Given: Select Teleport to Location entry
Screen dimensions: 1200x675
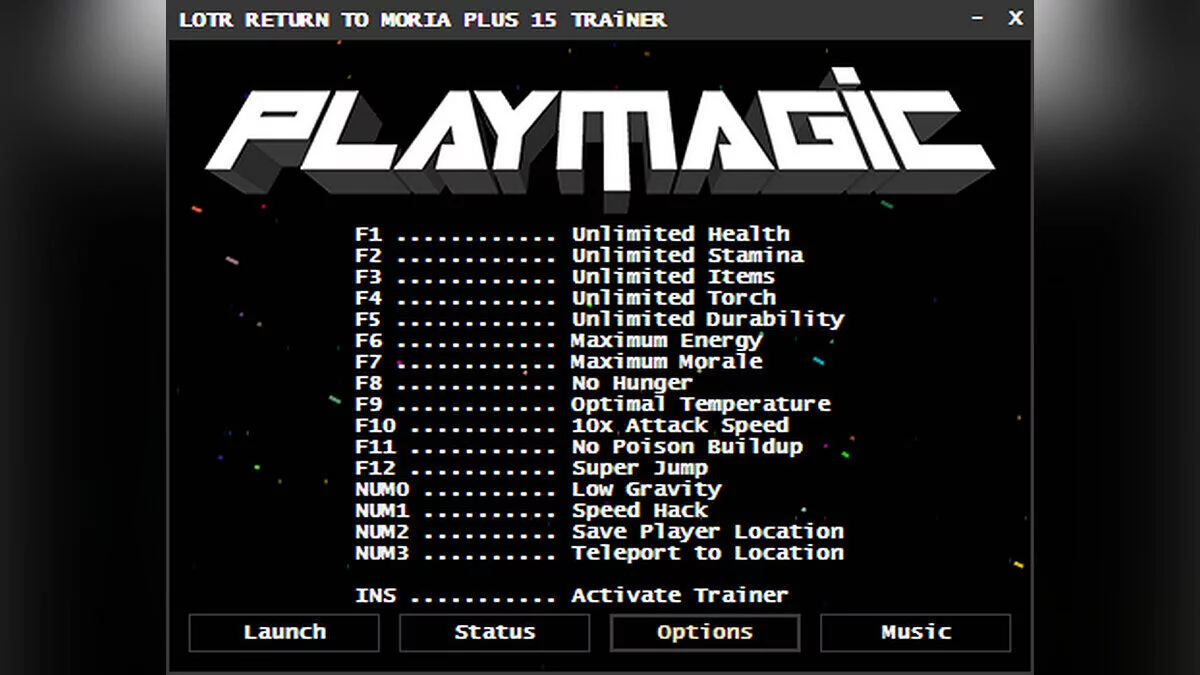Looking at the screenshot, I should point(707,553).
